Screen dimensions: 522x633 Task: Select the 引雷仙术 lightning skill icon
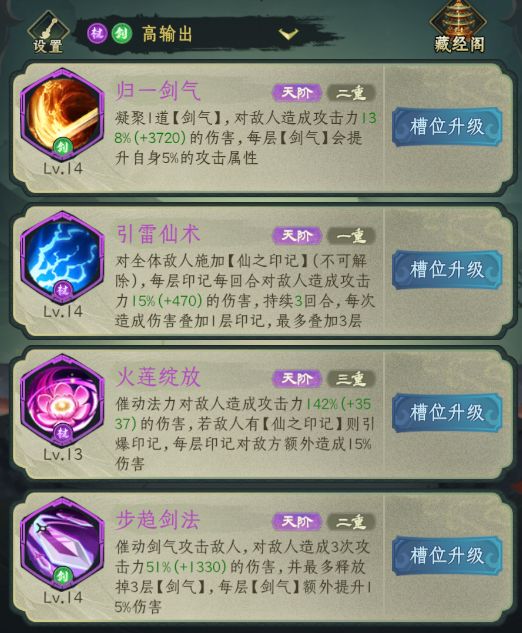62,258
